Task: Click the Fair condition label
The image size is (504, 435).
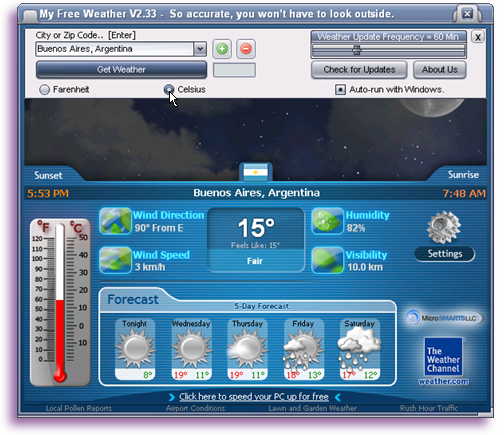Action: pos(255,261)
